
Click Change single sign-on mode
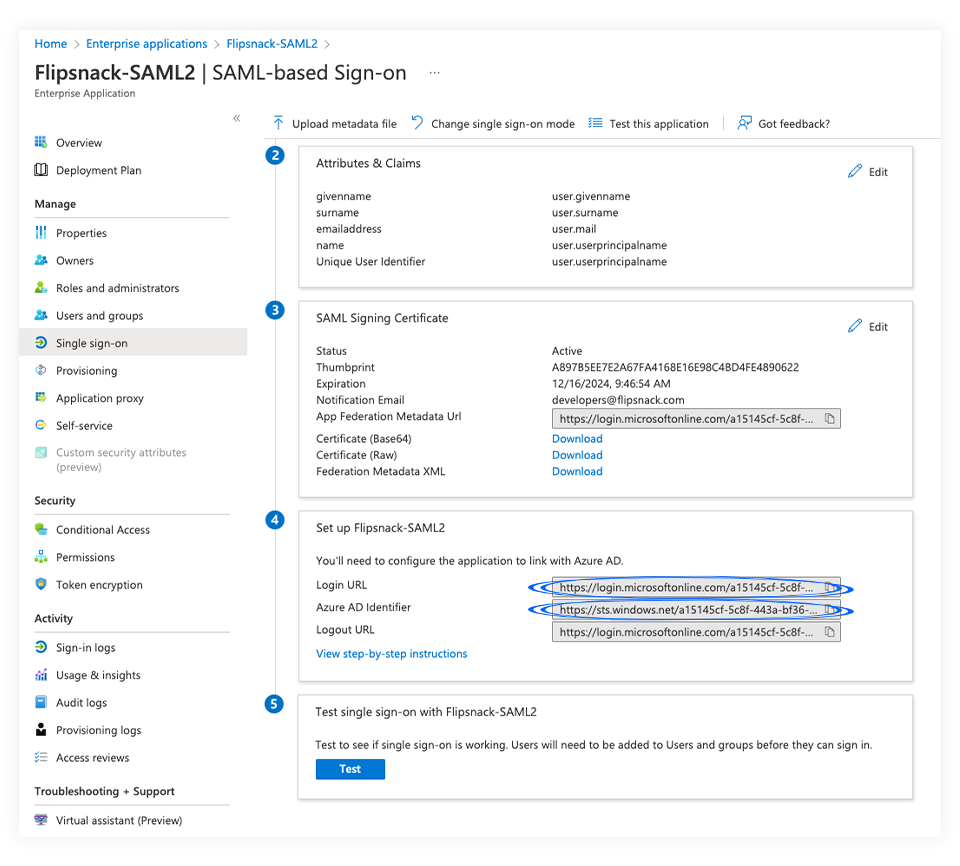[493, 124]
